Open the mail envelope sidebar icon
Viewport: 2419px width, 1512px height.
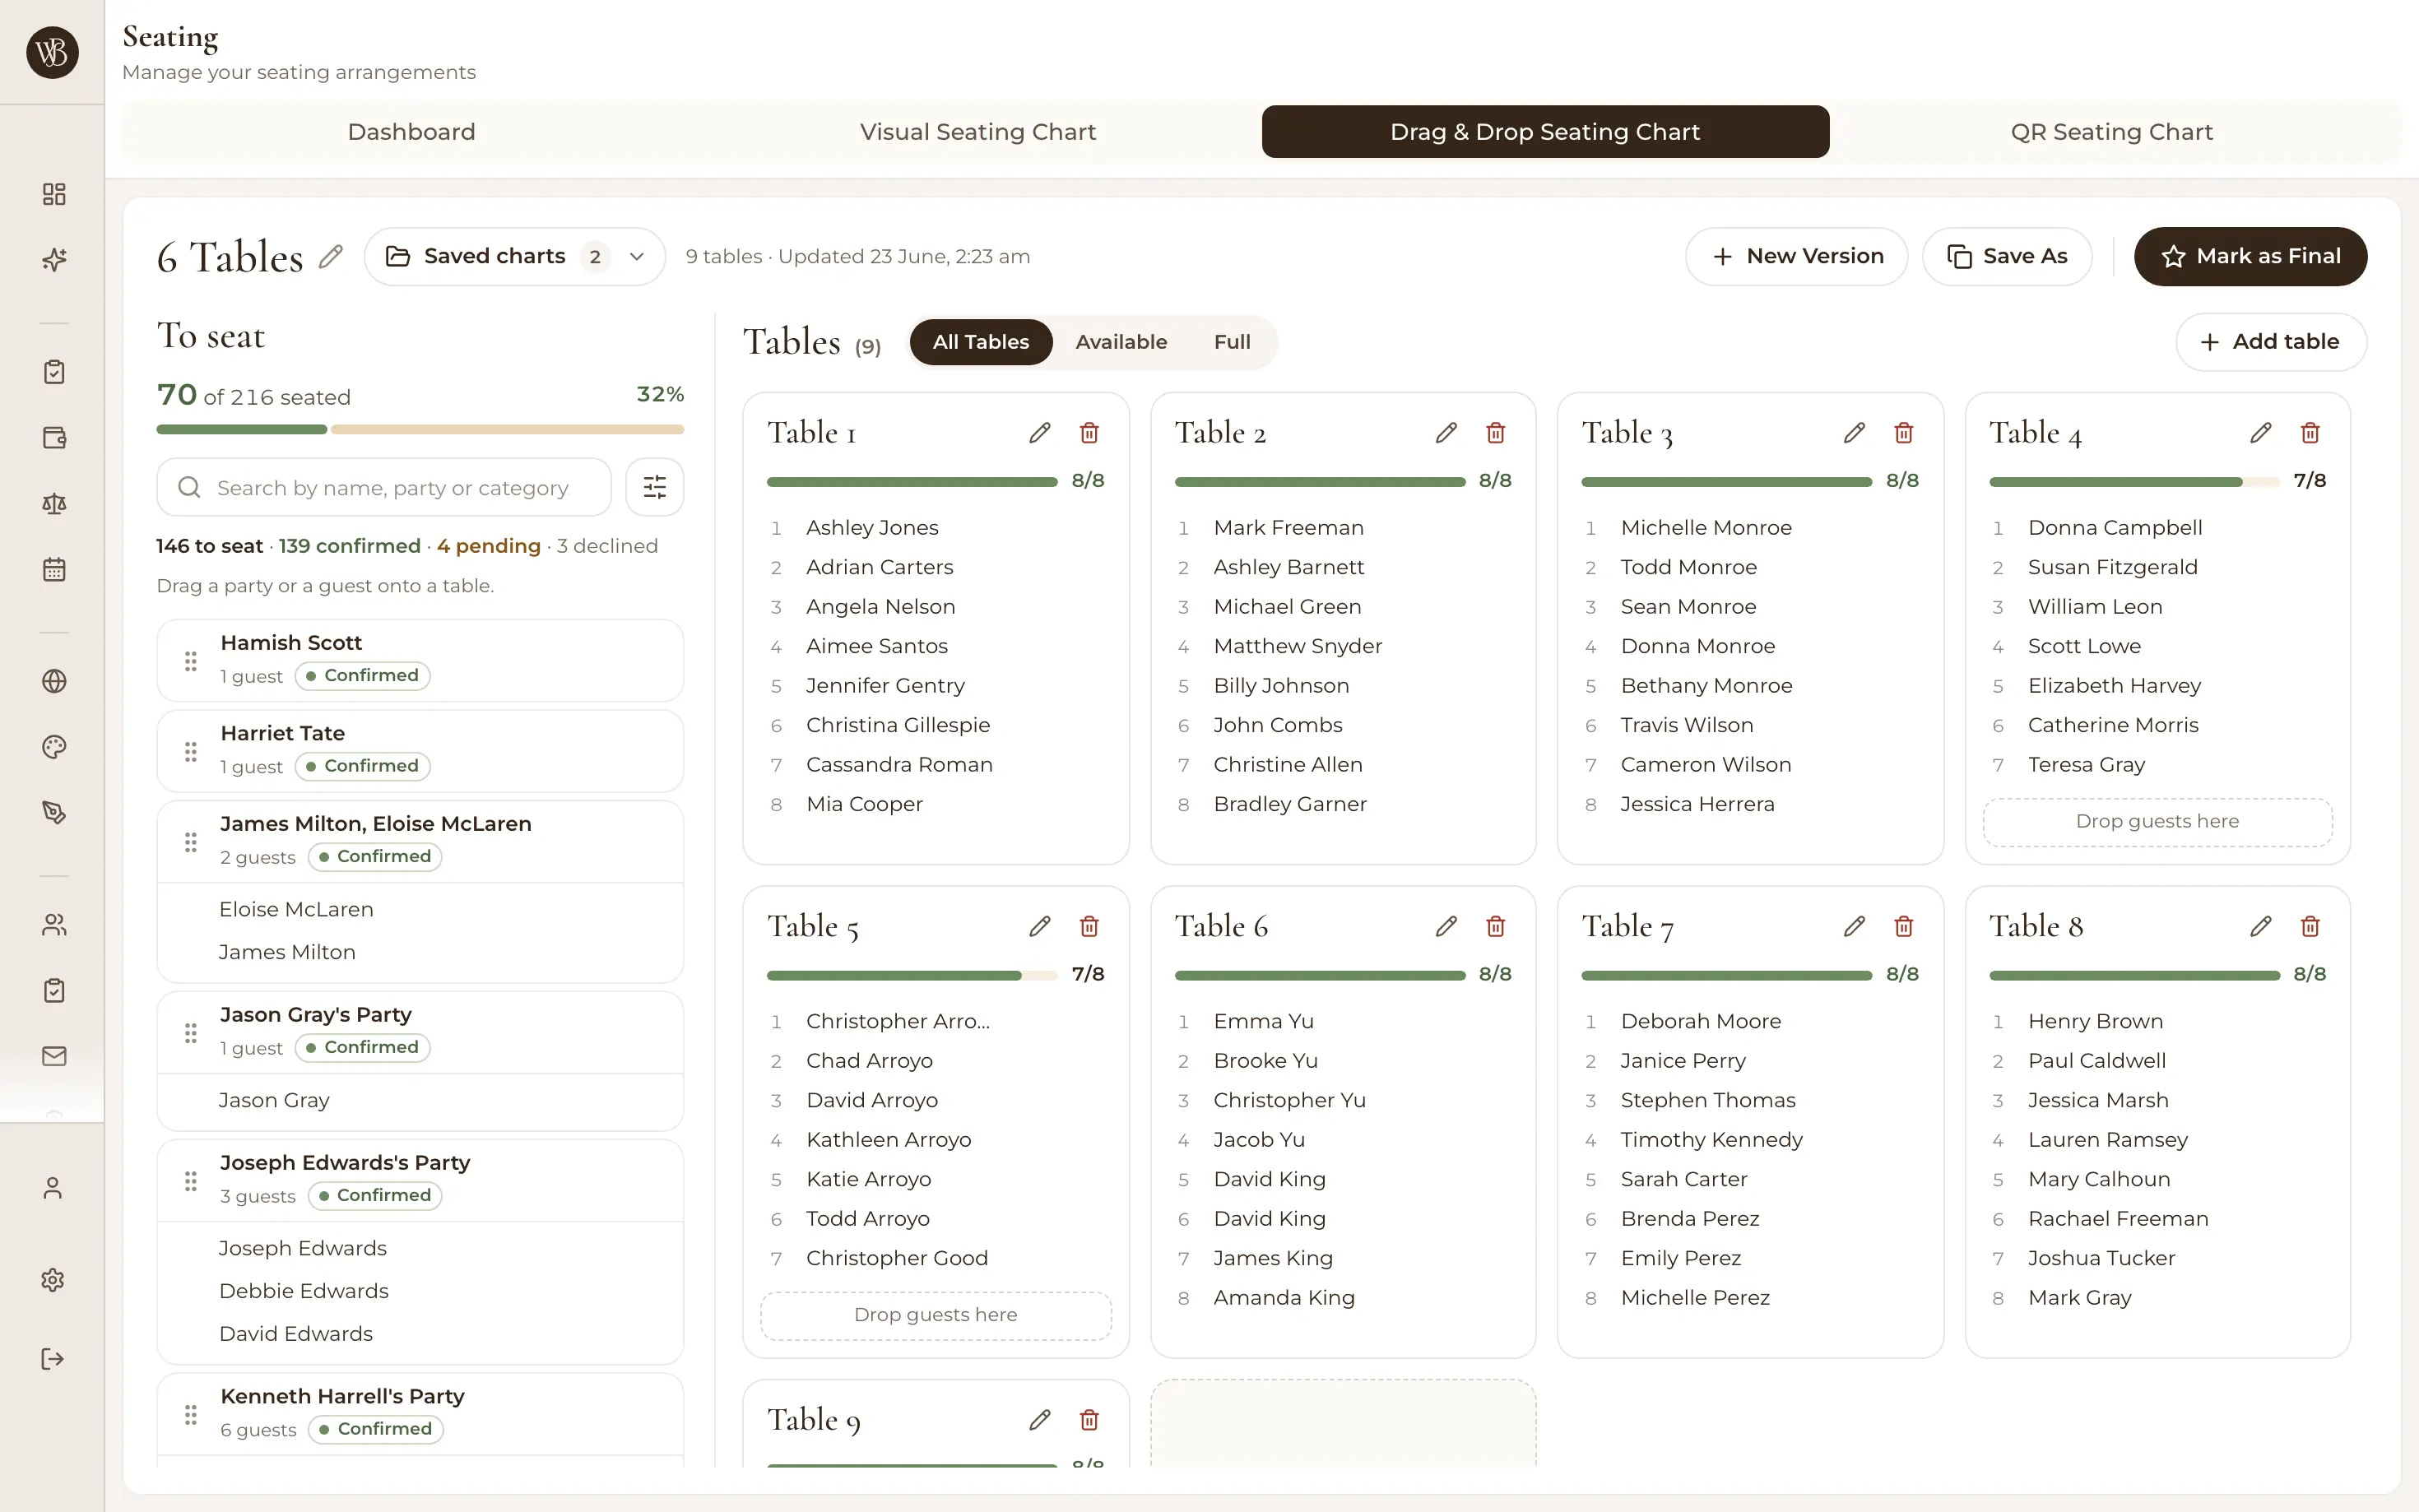click(x=54, y=1056)
